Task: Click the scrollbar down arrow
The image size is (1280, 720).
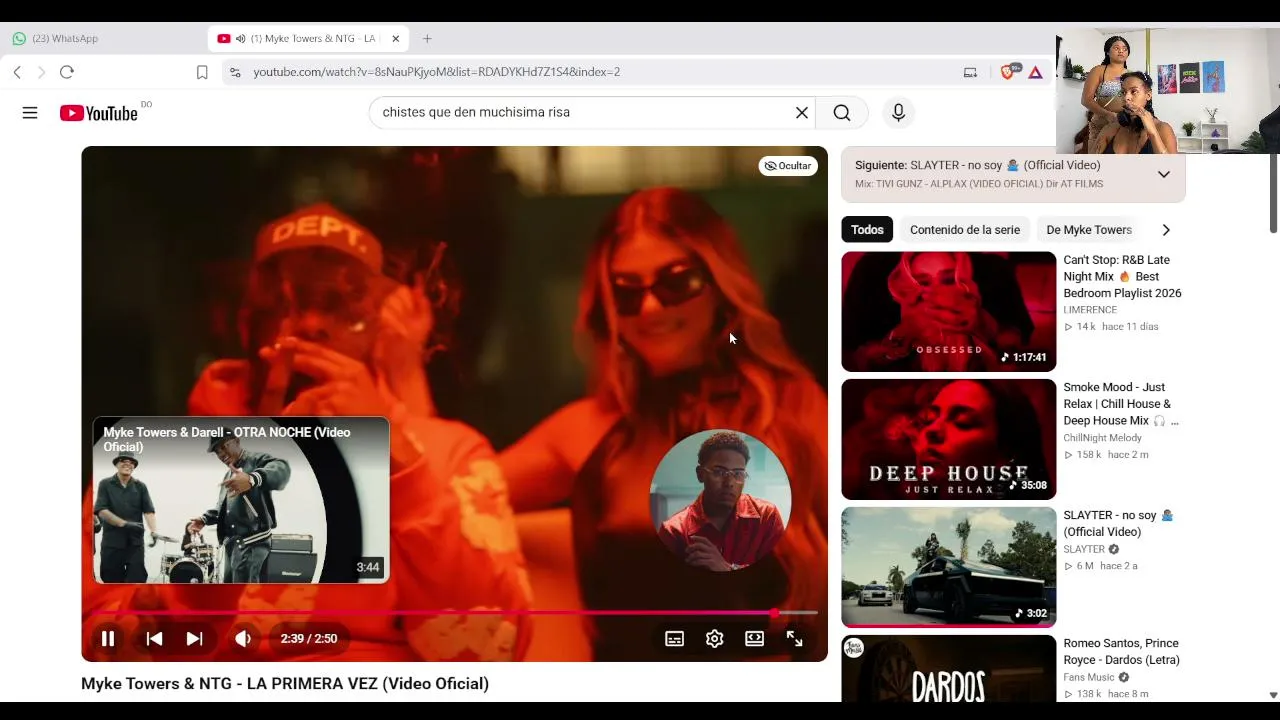Action: coord(1273,695)
